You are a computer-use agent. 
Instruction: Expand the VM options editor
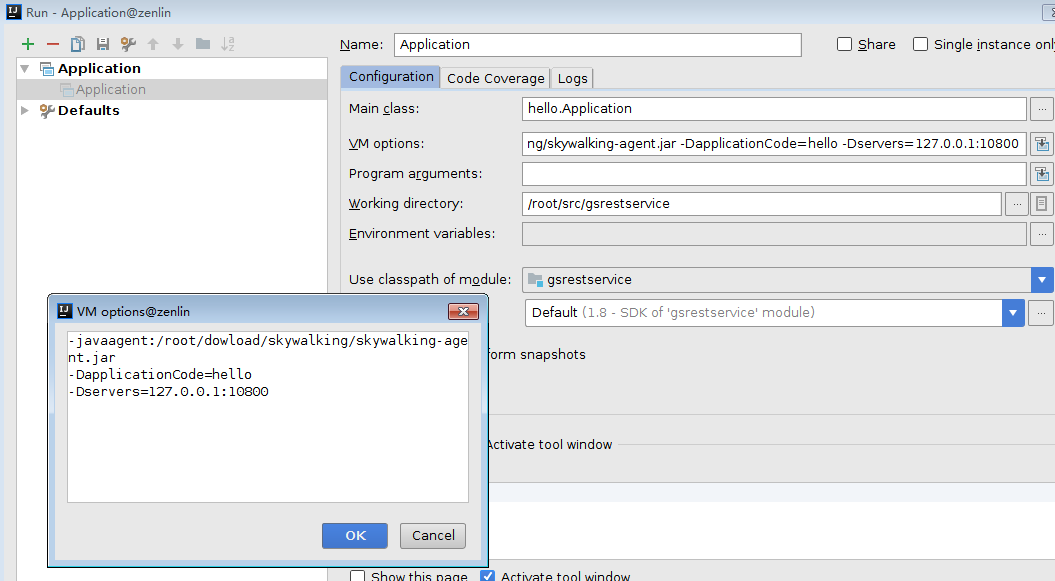click(x=1041, y=143)
